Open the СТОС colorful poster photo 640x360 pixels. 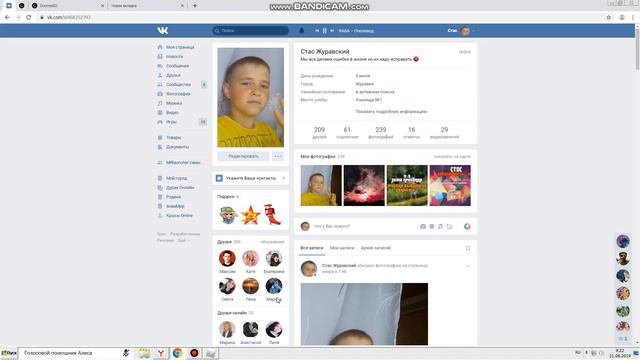pos(450,185)
